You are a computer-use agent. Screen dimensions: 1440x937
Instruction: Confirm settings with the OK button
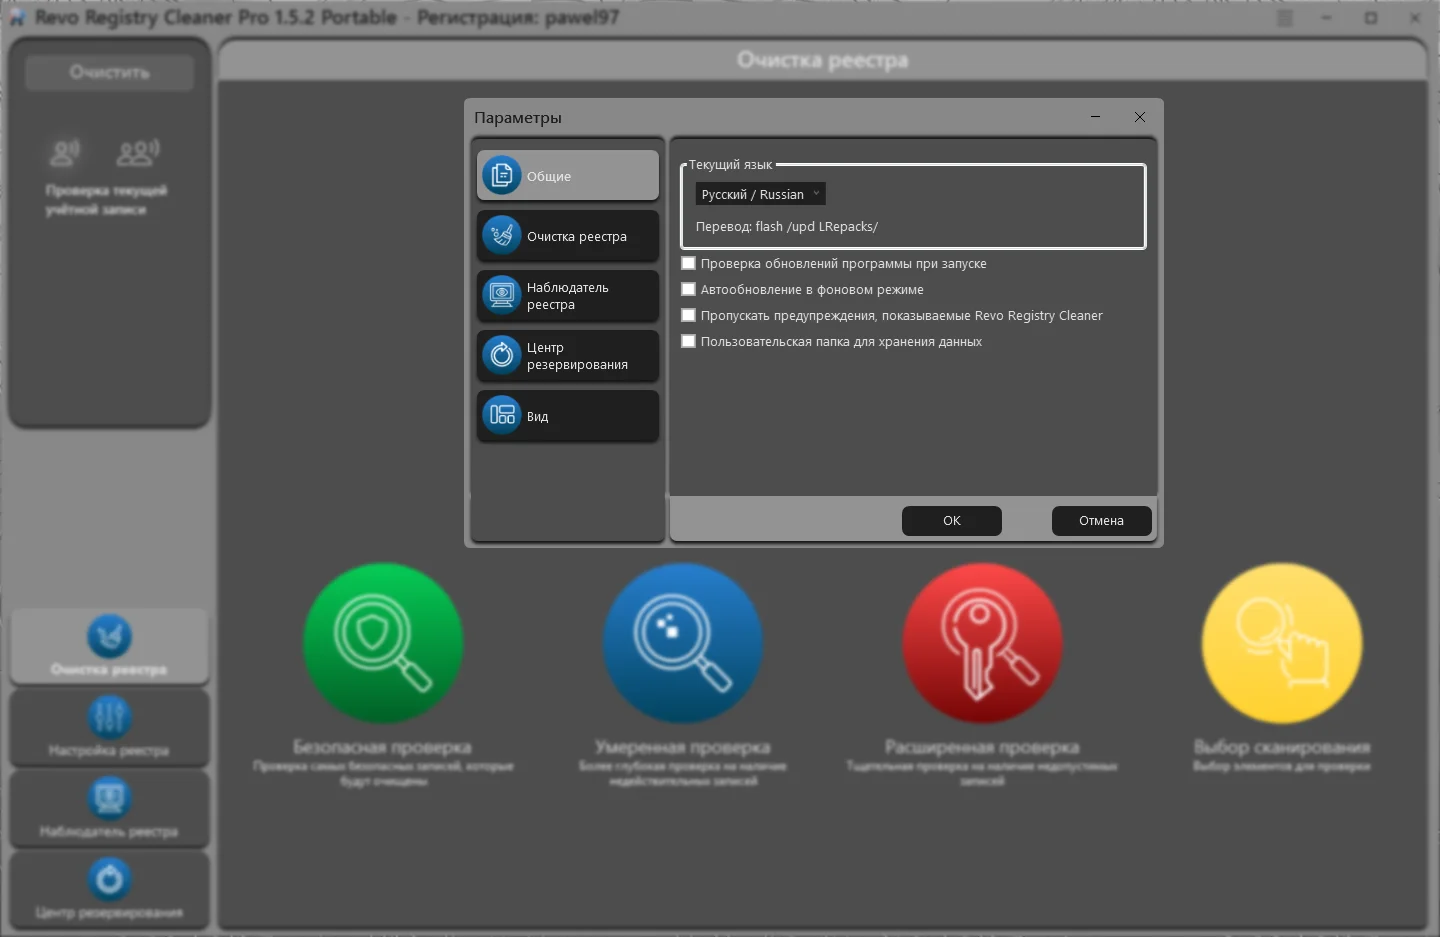(951, 521)
